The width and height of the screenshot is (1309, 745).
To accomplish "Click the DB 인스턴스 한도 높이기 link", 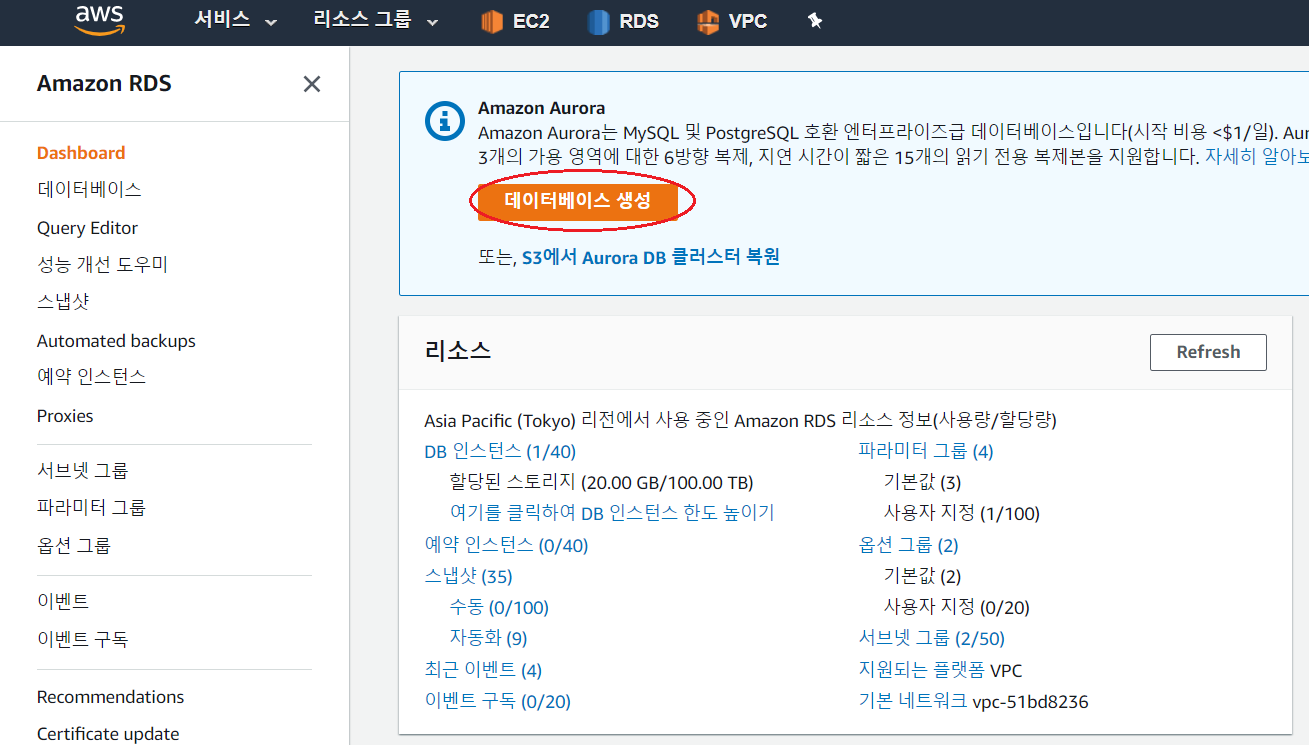I will (x=612, y=513).
